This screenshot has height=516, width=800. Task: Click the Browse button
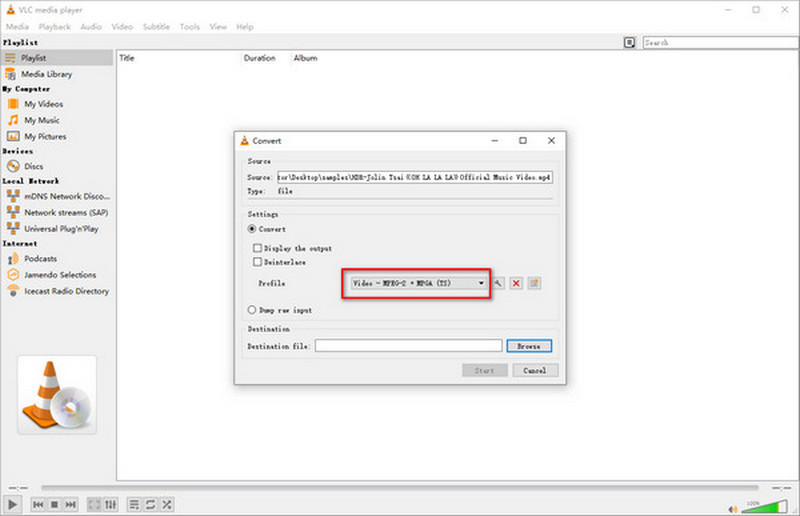529,346
